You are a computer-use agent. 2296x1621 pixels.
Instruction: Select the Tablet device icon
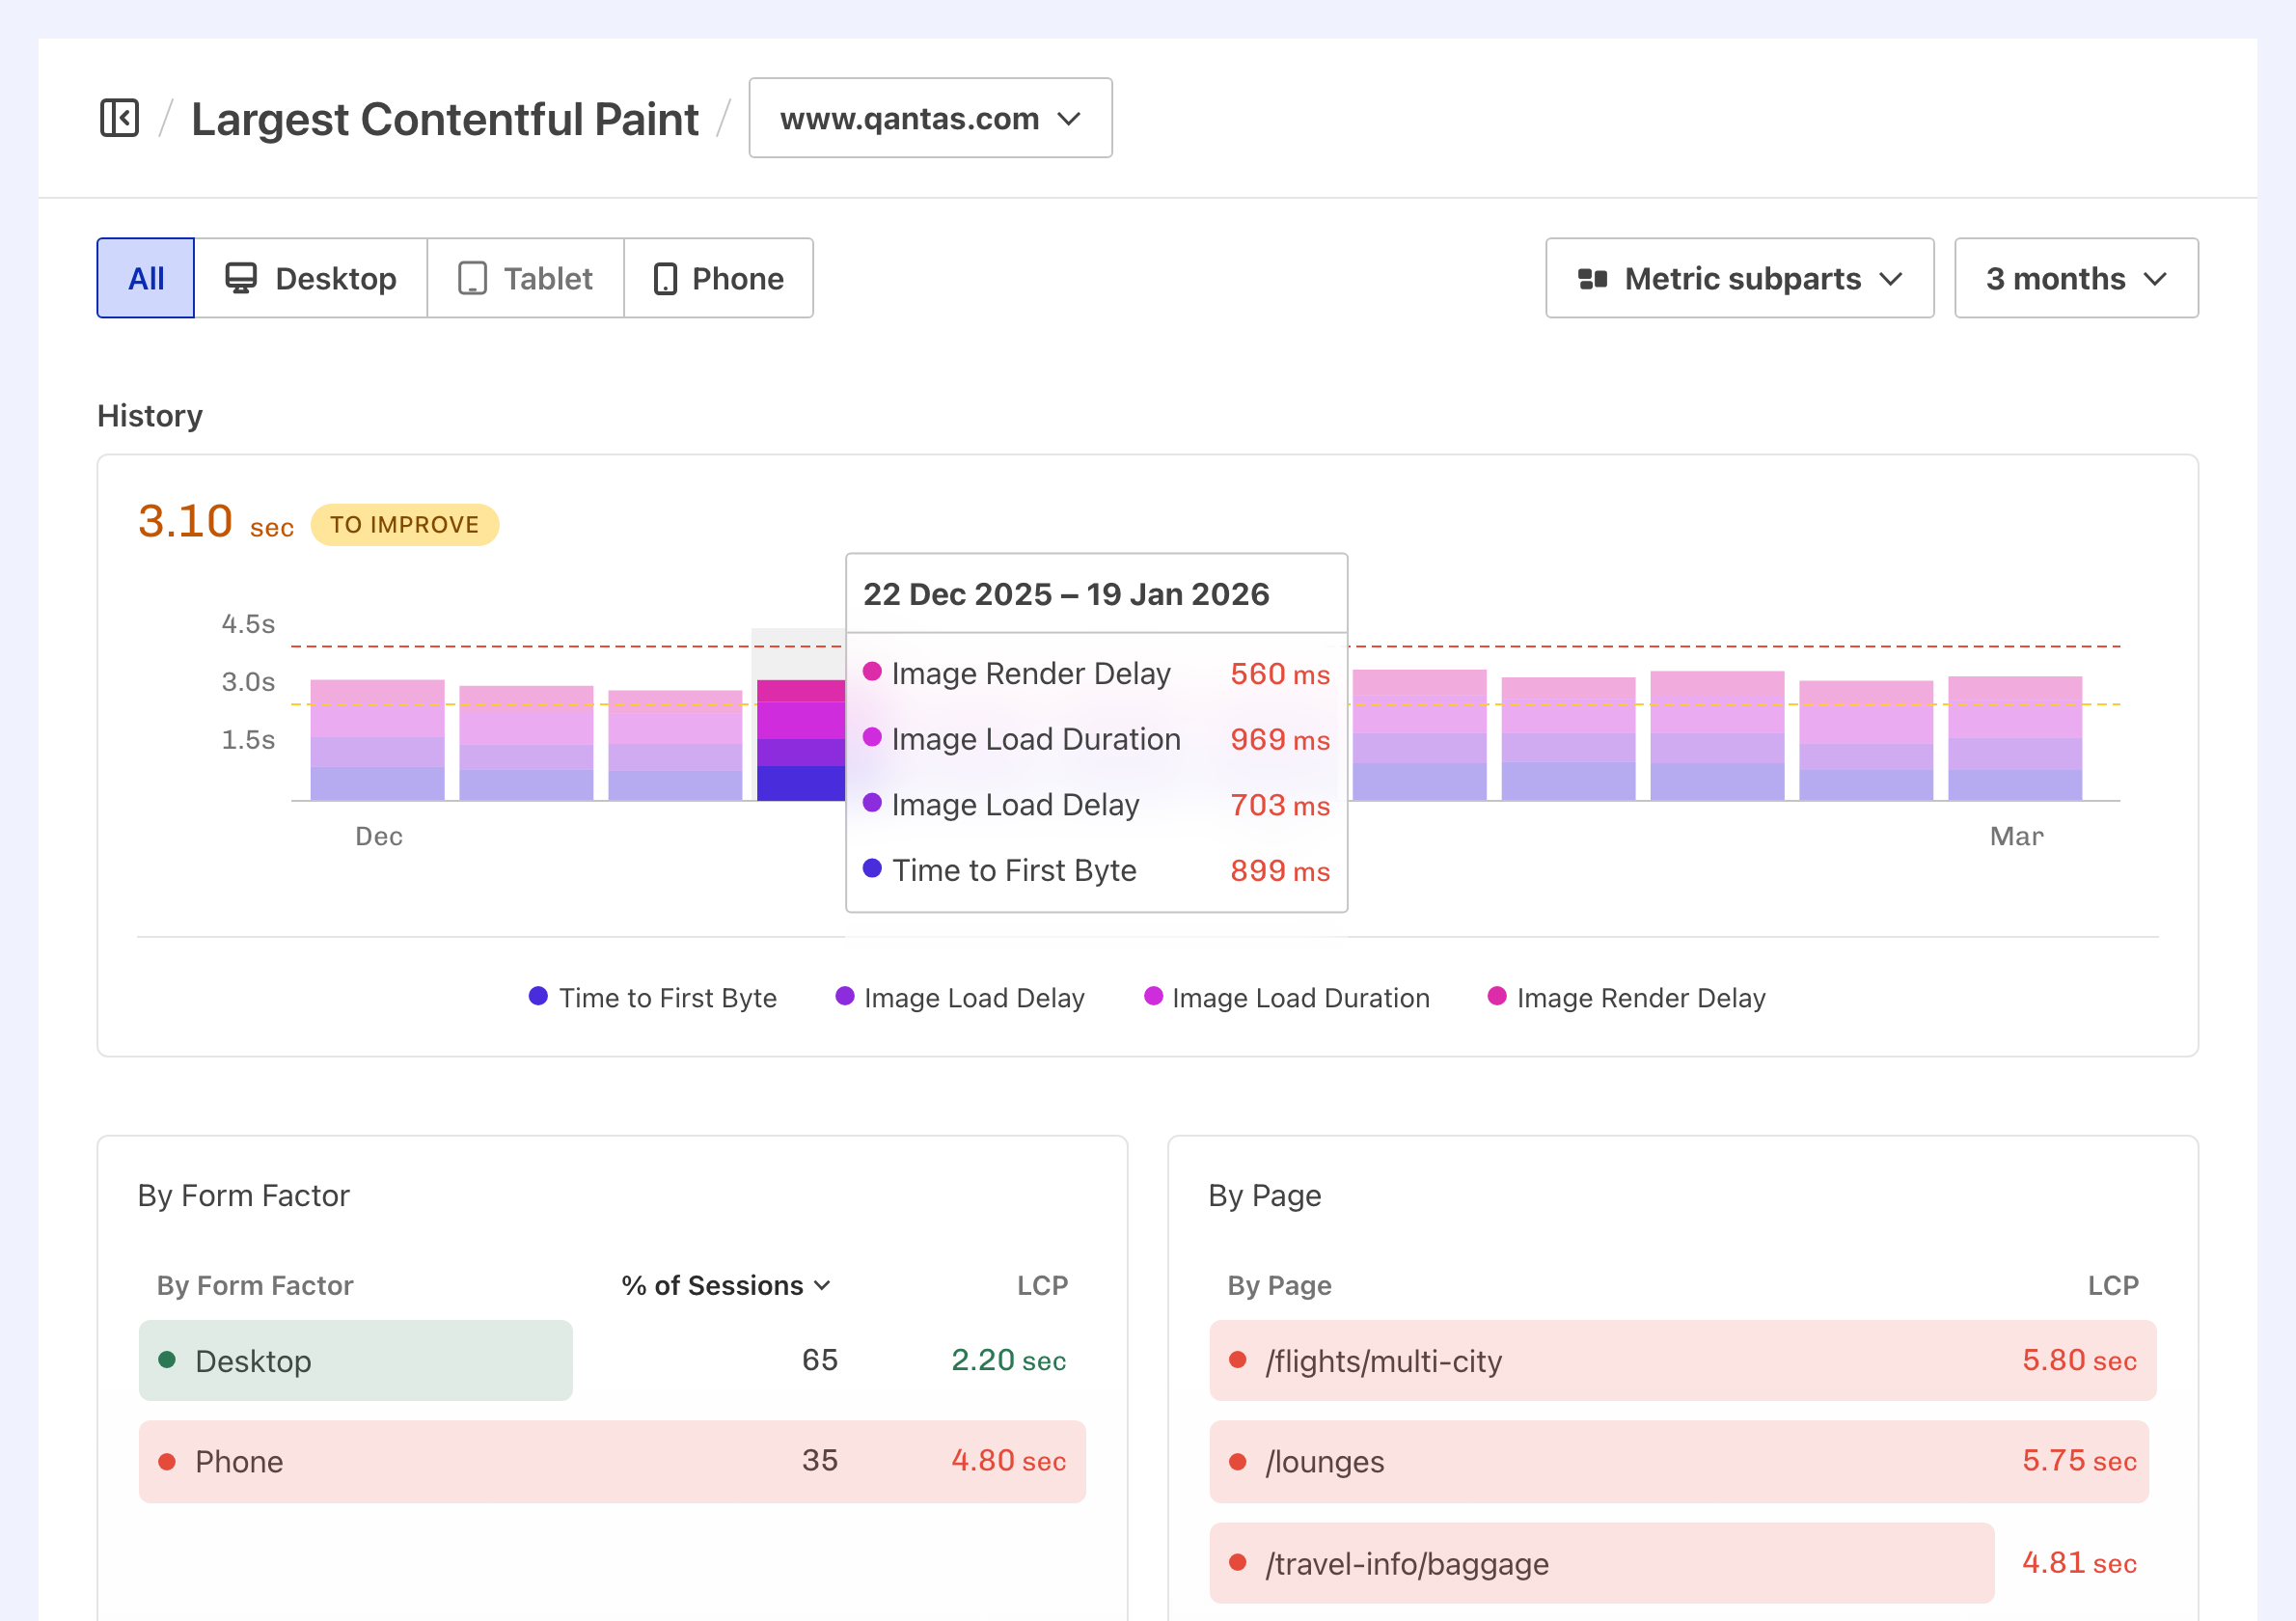[473, 278]
